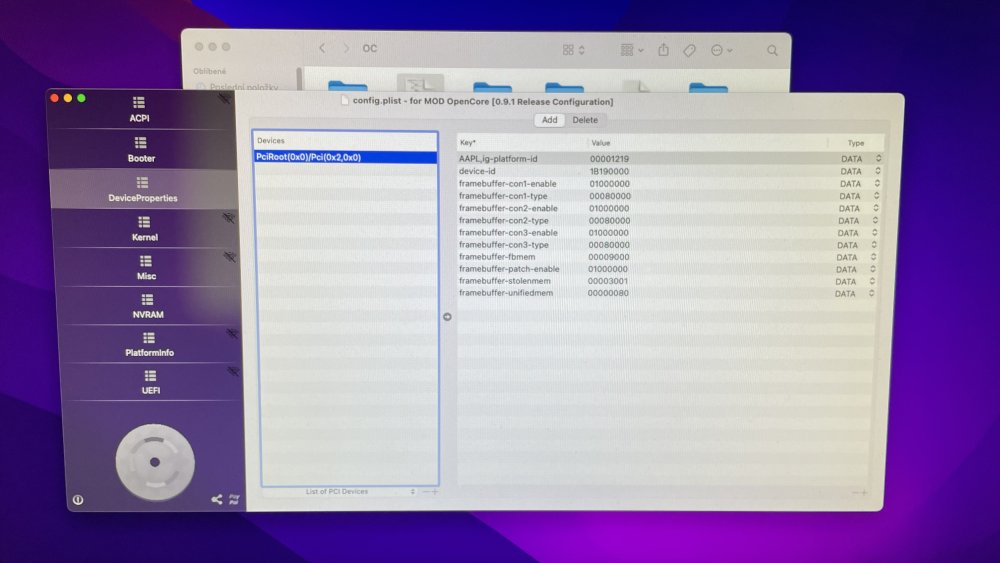
Task: Click value 00009000 for framebuffer-fbmem
Action: click(x=608, y=257)
